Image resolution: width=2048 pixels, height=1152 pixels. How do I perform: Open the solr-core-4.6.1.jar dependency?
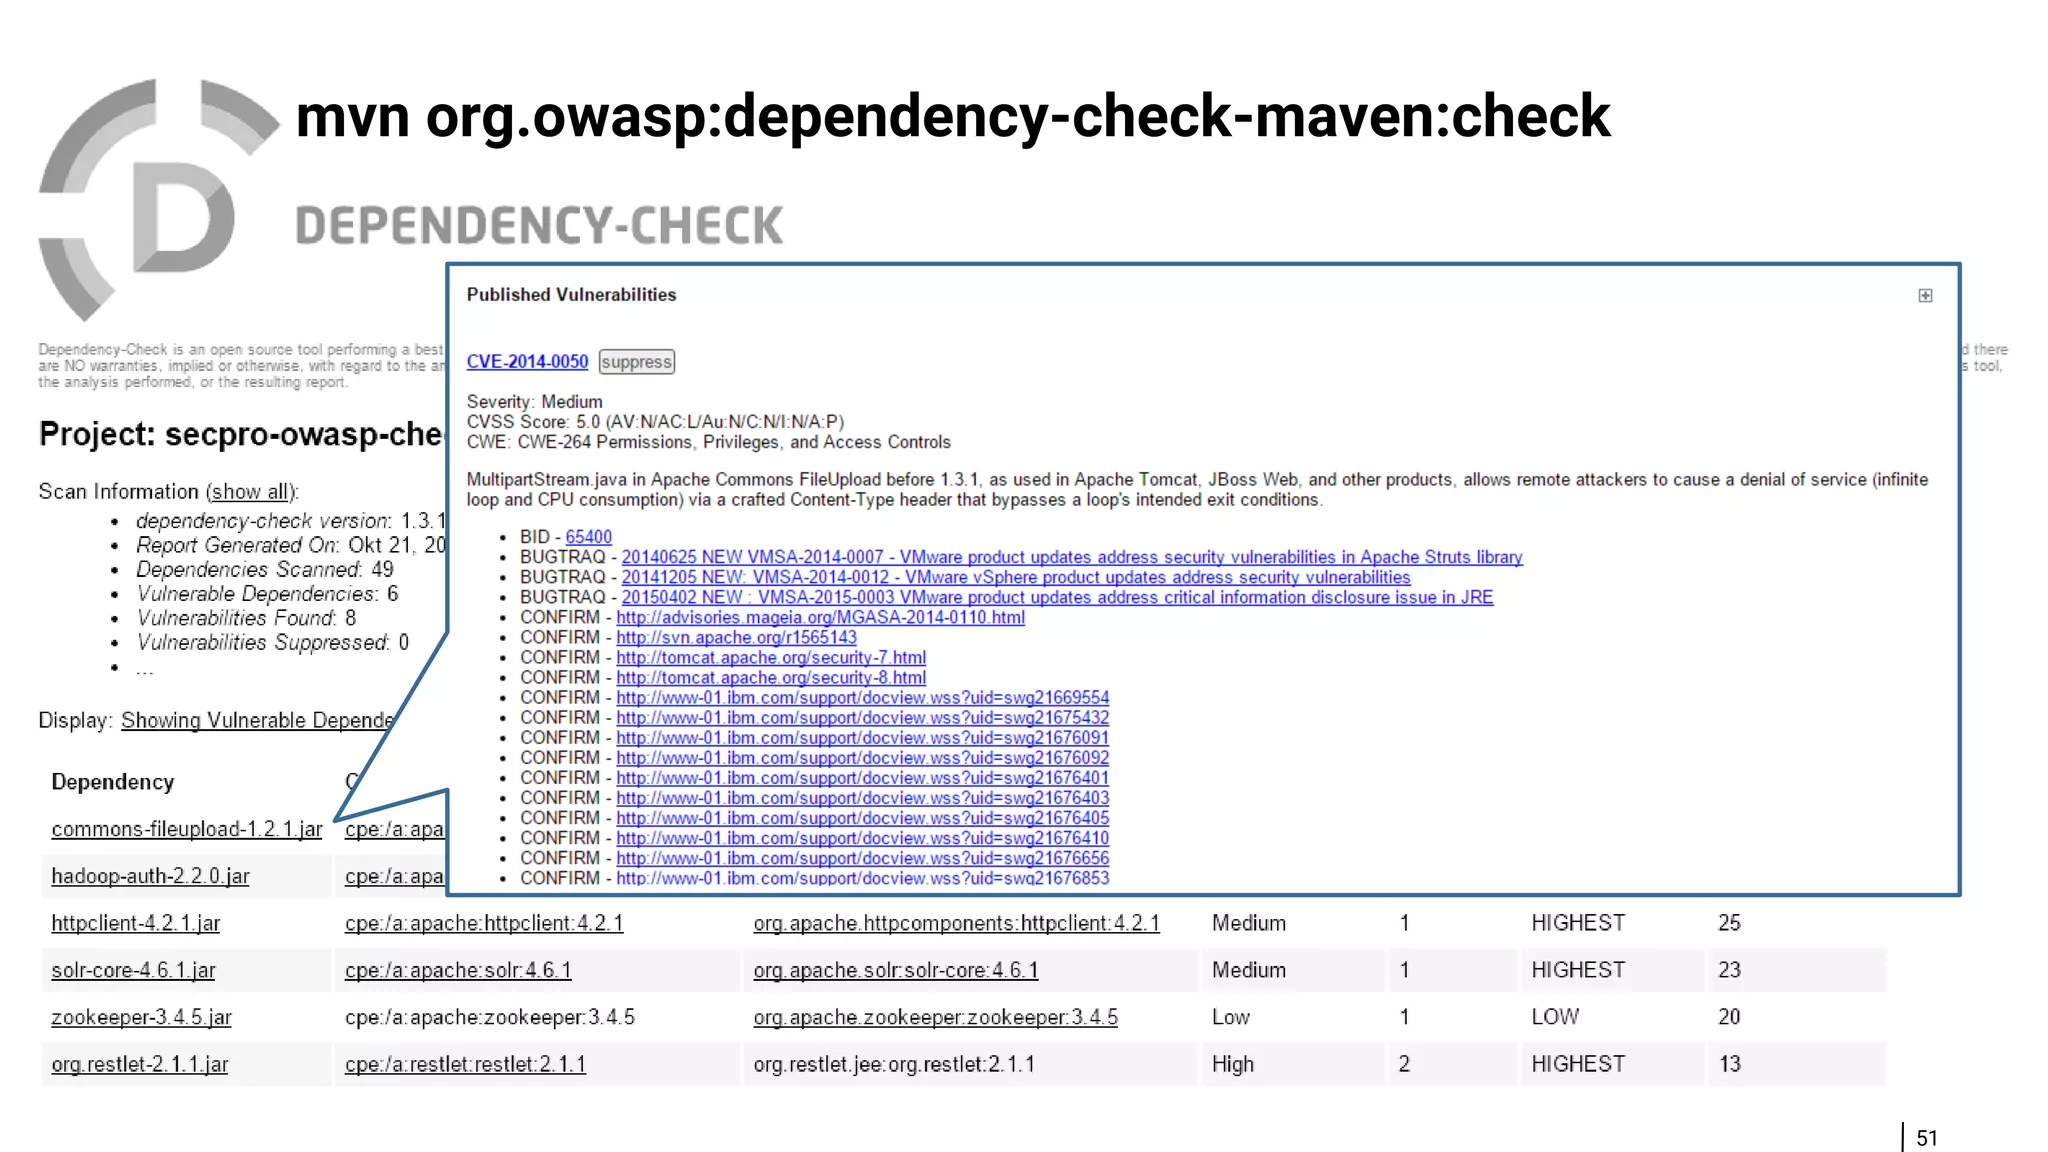pos(133,970)
